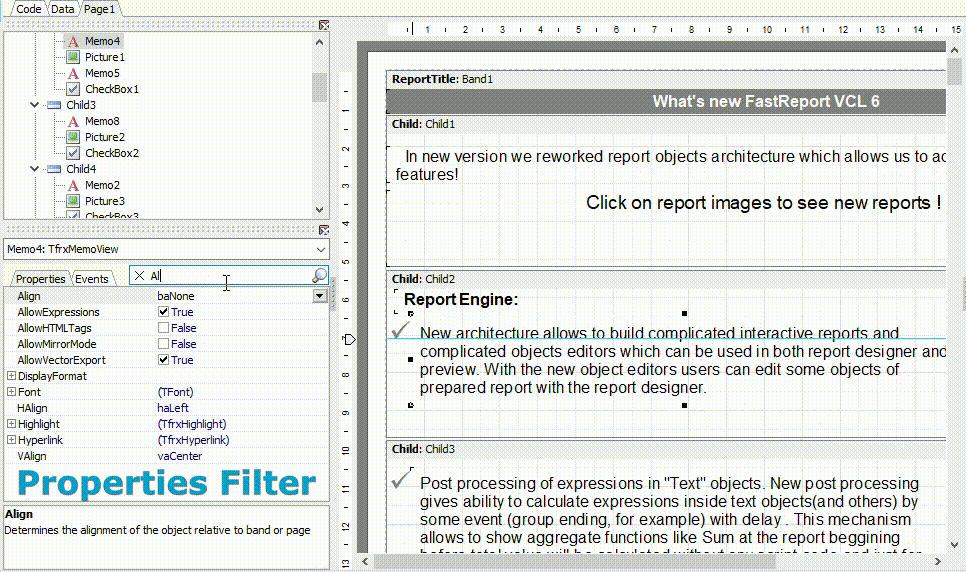This screenshot has height=572, width=966.
Task: Open the Align property dropdown
Action: [319, 296]
